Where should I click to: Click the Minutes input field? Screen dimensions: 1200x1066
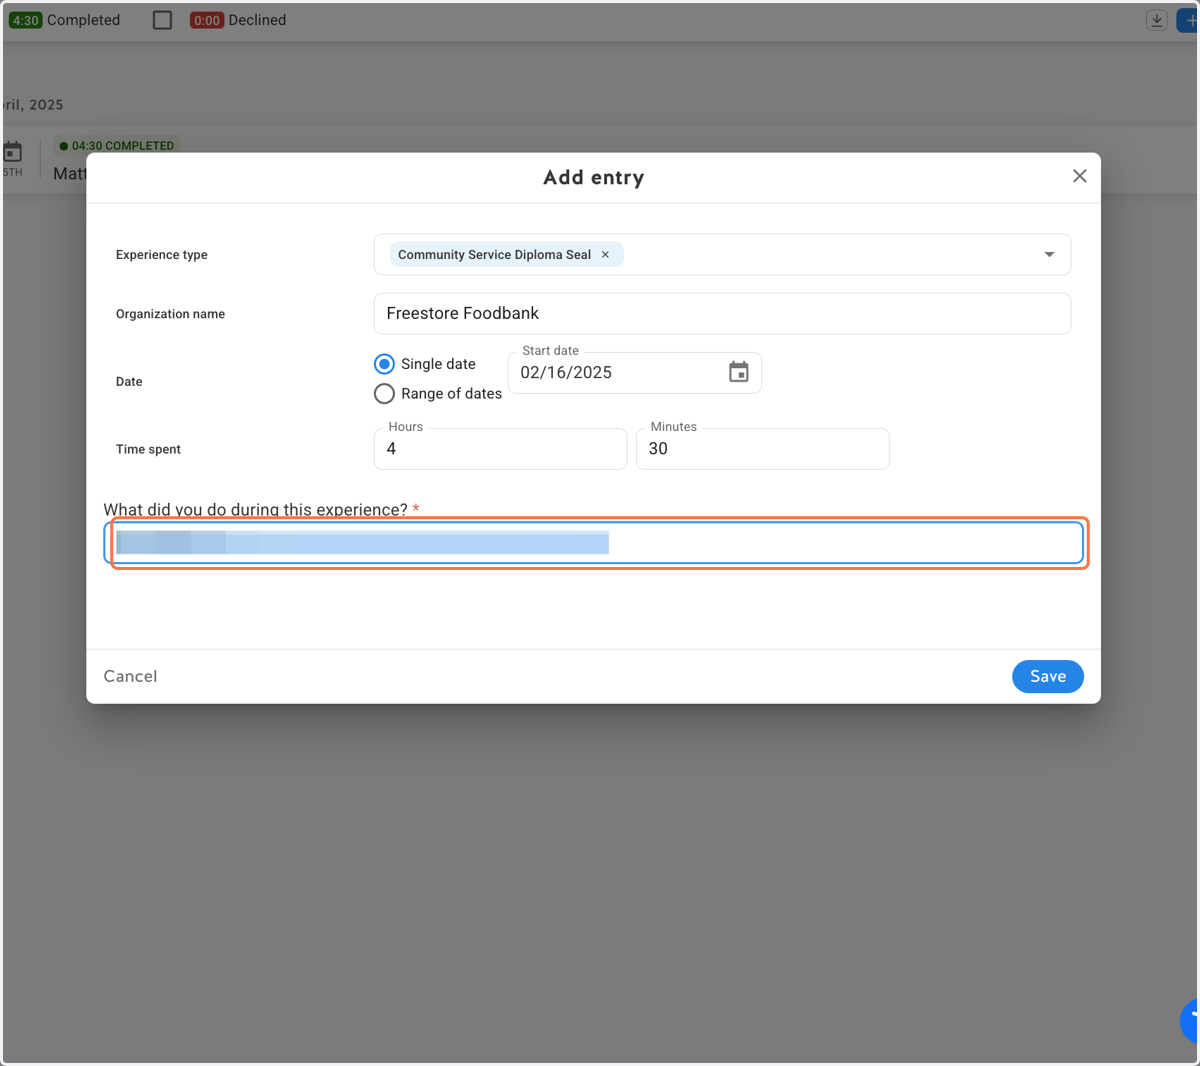[x=762, y=449]
